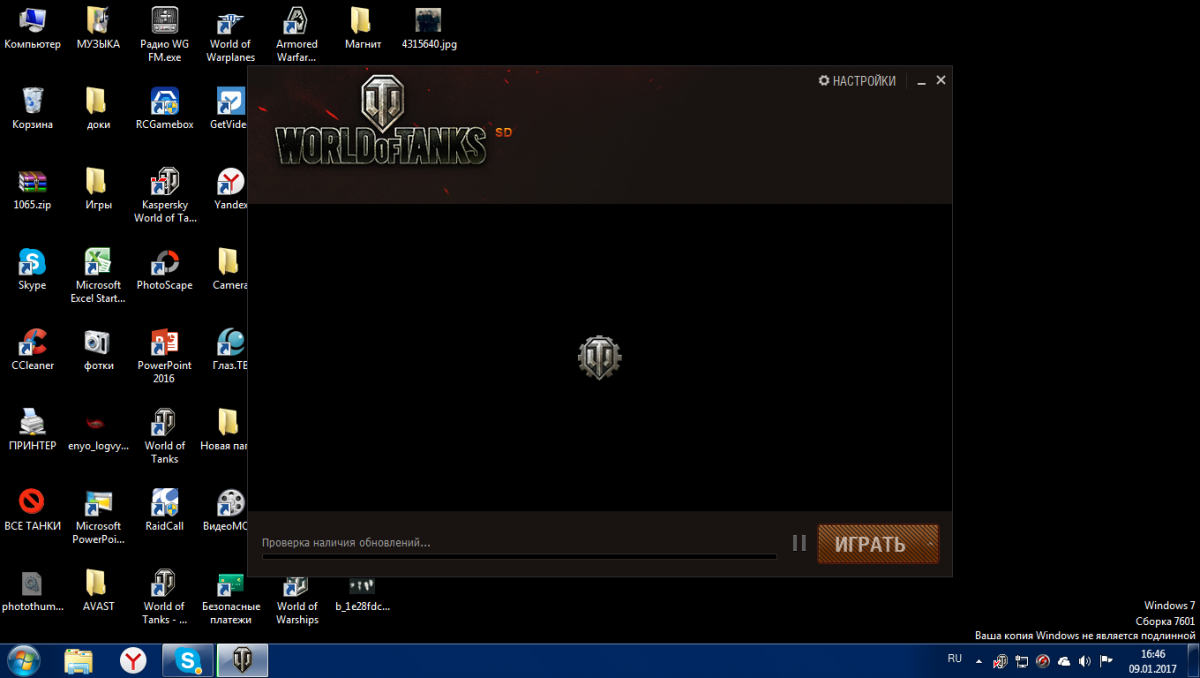Select Корзина recycle bin icon
Viewport: 1200px width, 678px height.
[x=32, y=108]
